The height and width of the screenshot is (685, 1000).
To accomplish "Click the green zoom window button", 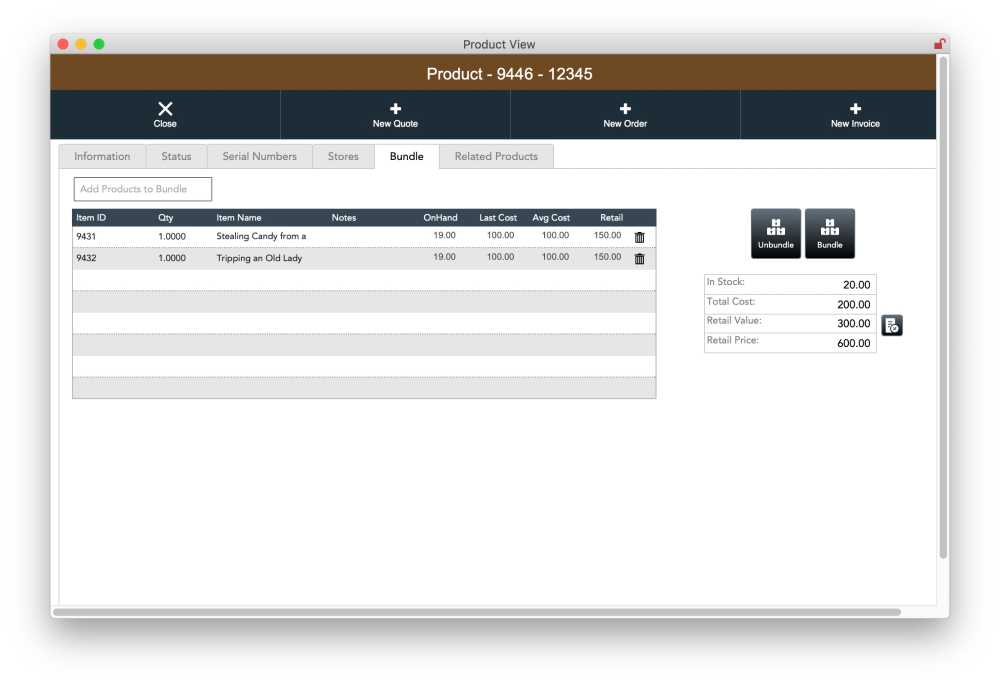I will 99,44.
